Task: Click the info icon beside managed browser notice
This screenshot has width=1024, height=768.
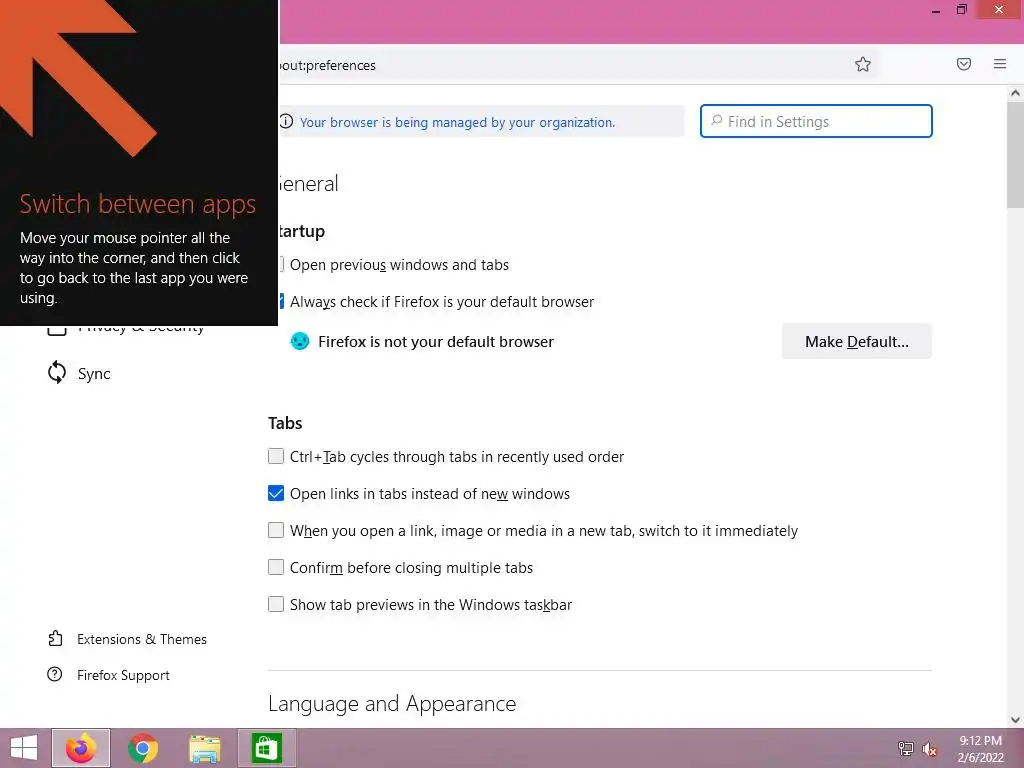Action: 286,121
